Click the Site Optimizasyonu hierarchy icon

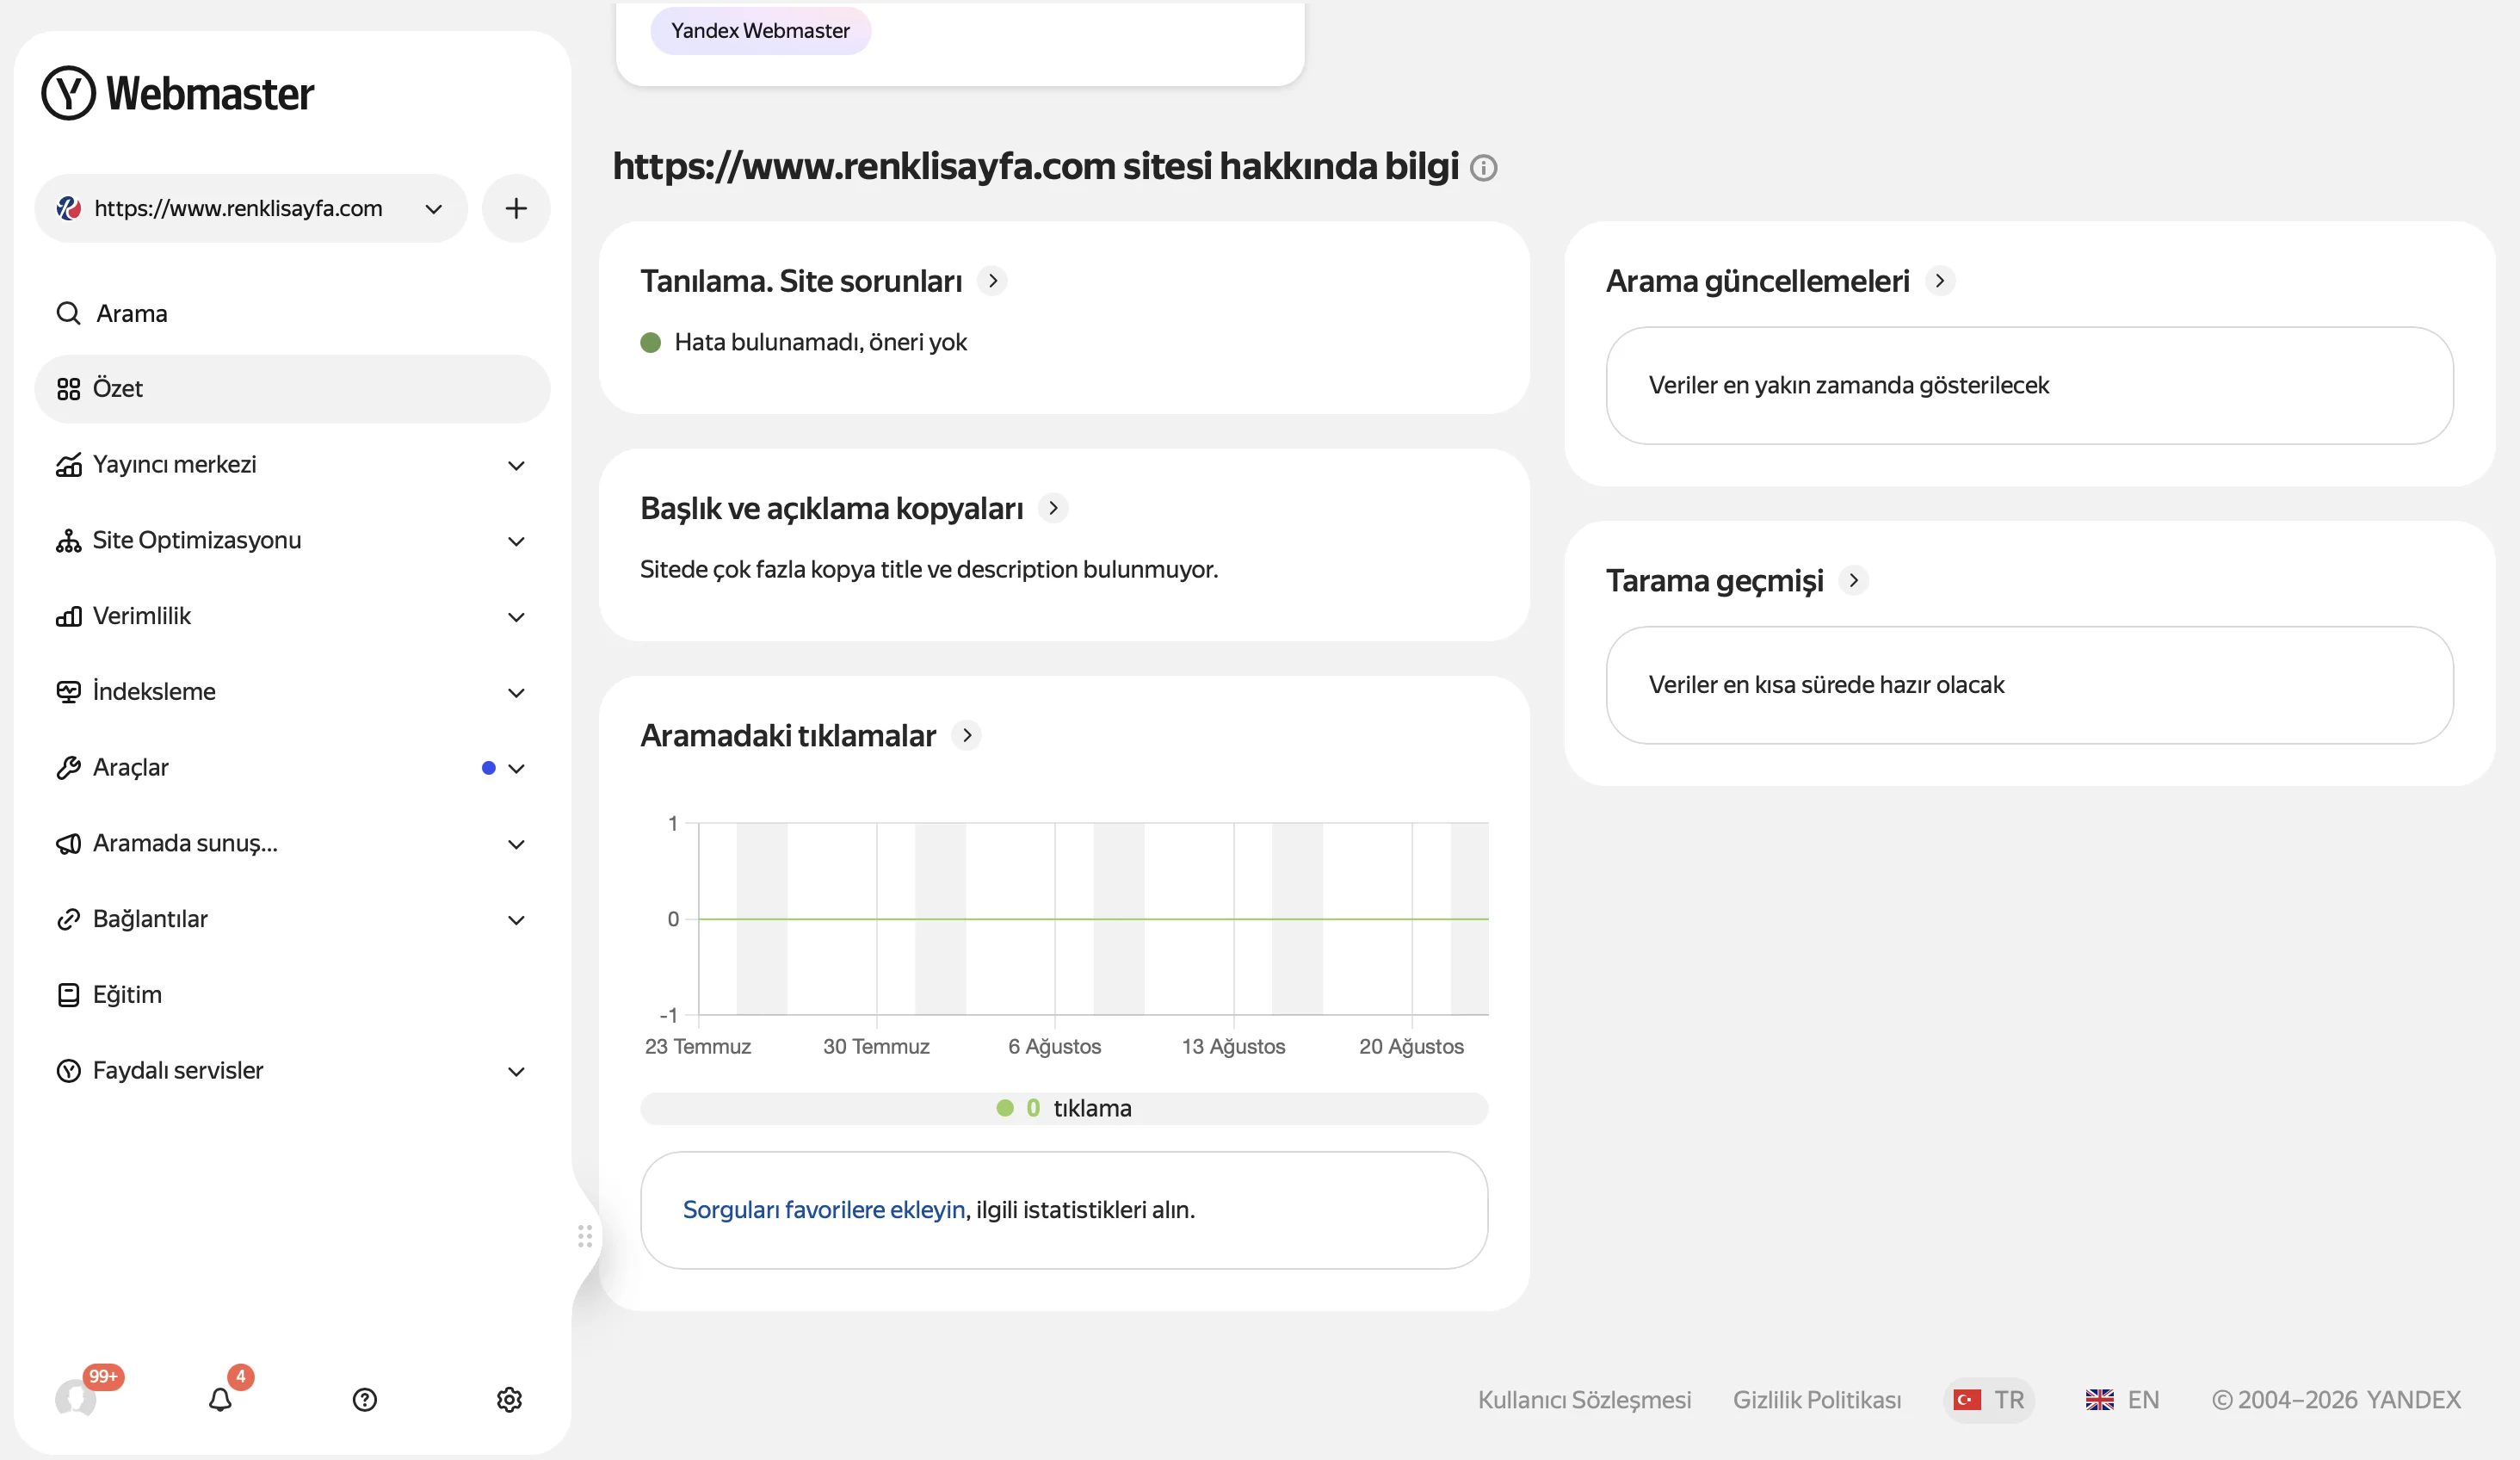pos(68,541)
